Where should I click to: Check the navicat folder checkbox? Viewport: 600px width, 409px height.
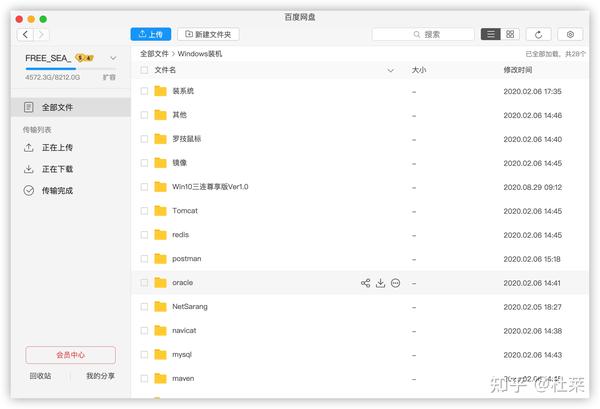click(144, 331)
